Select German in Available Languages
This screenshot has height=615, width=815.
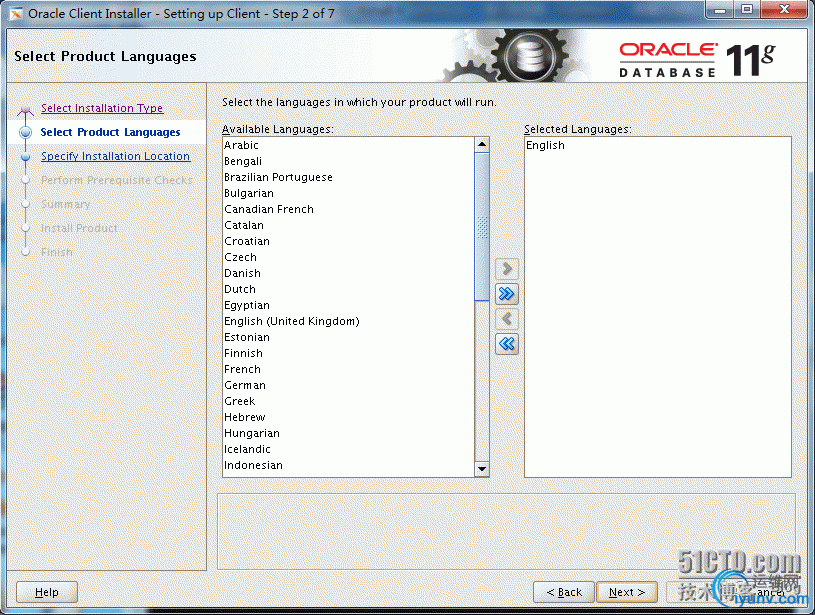coord(348,385)
